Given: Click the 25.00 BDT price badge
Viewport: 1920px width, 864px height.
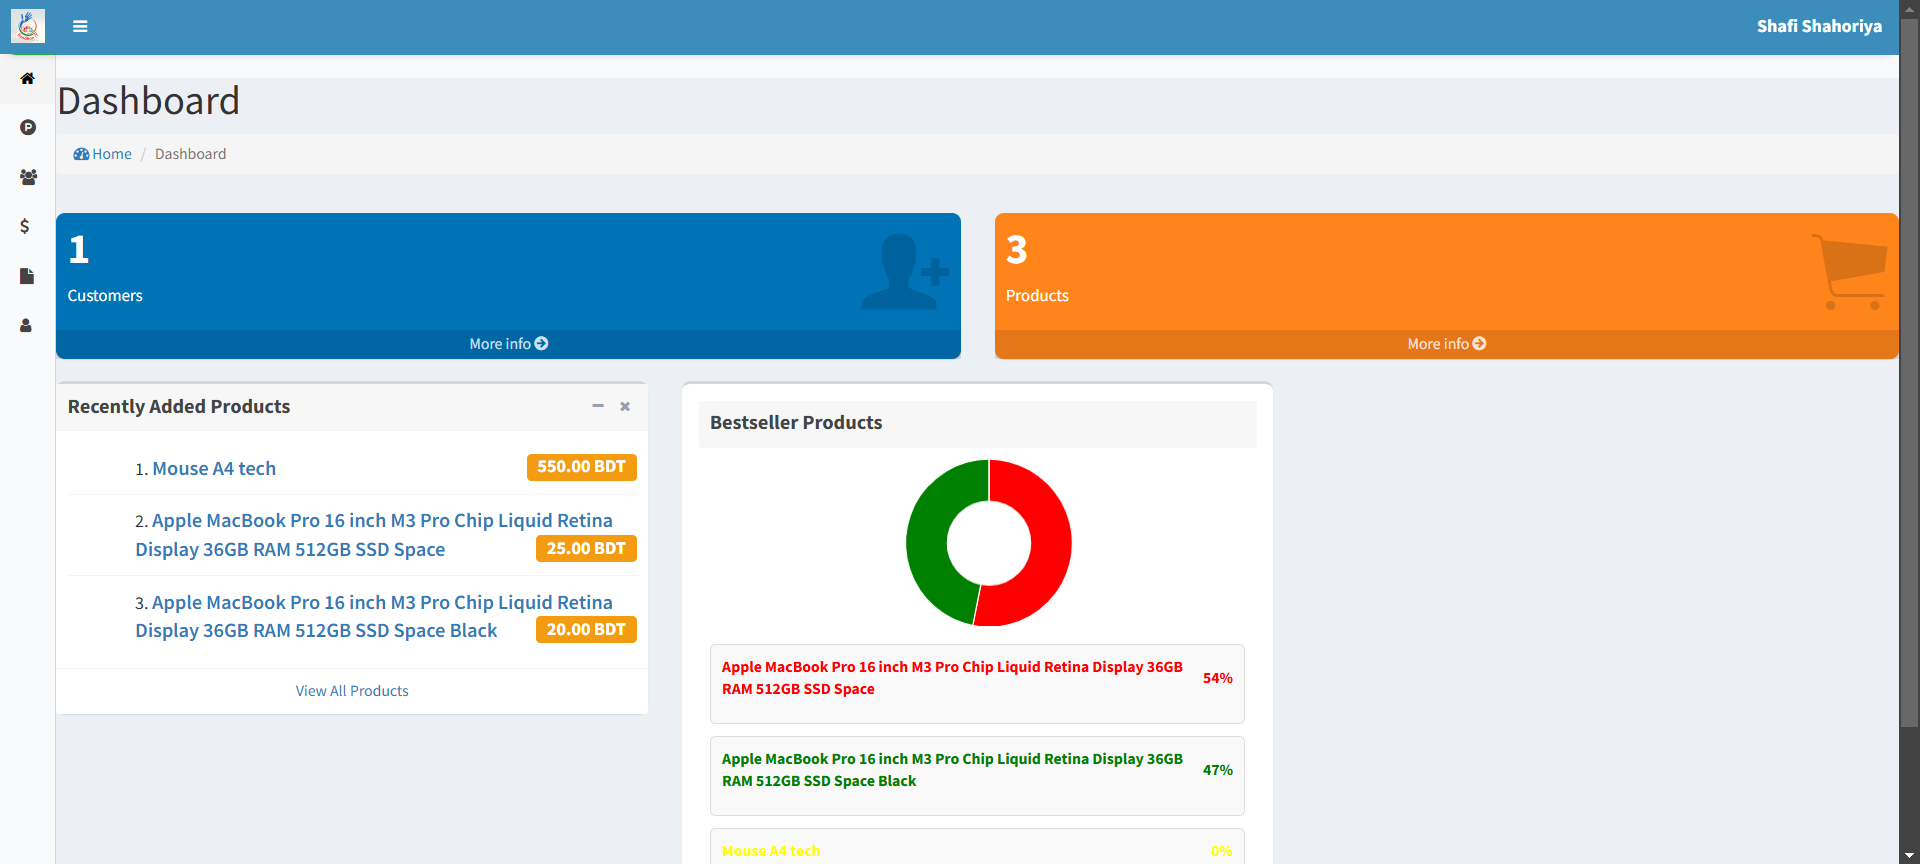Looking at the screenshot, I should coord(586,549).
